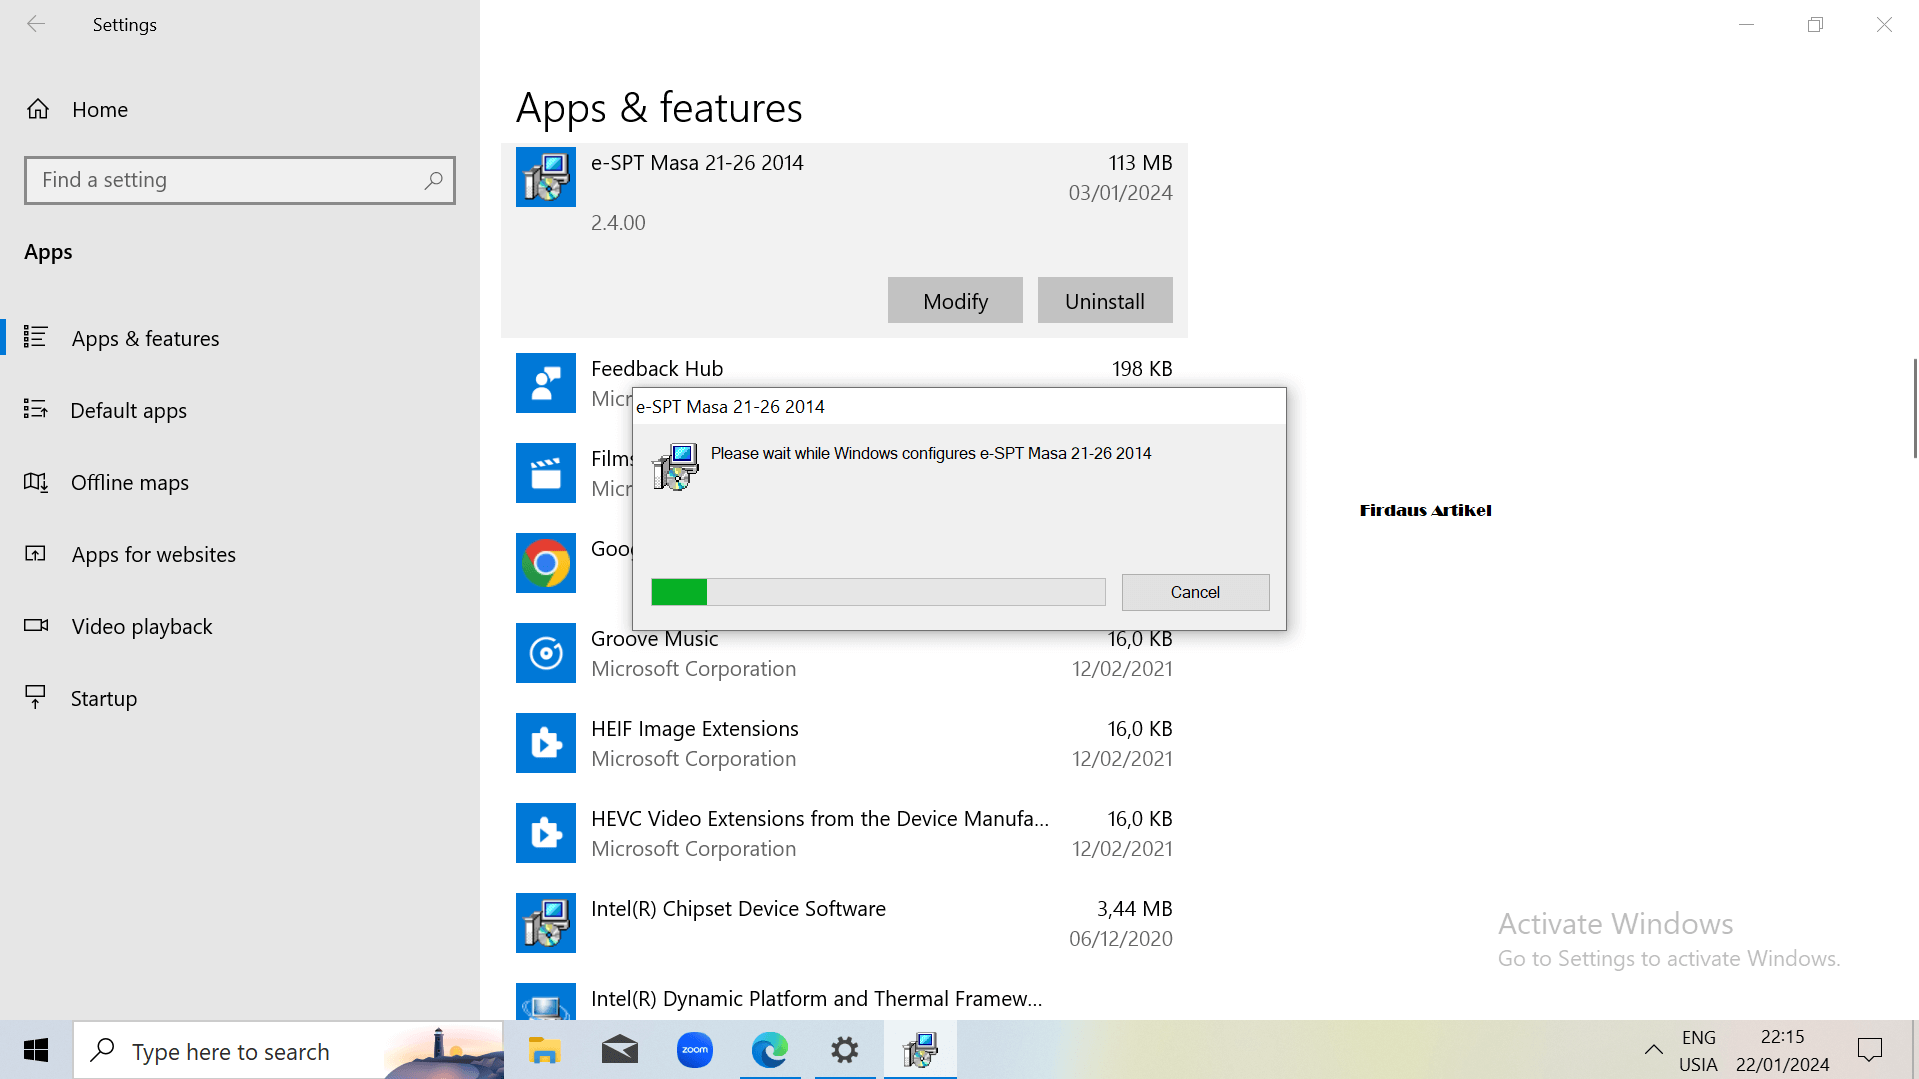1919x1079 pixels.
Task: Open the taskbar clock showing 22:15
Action: pyautogui.click(x=1783, y=1050)
